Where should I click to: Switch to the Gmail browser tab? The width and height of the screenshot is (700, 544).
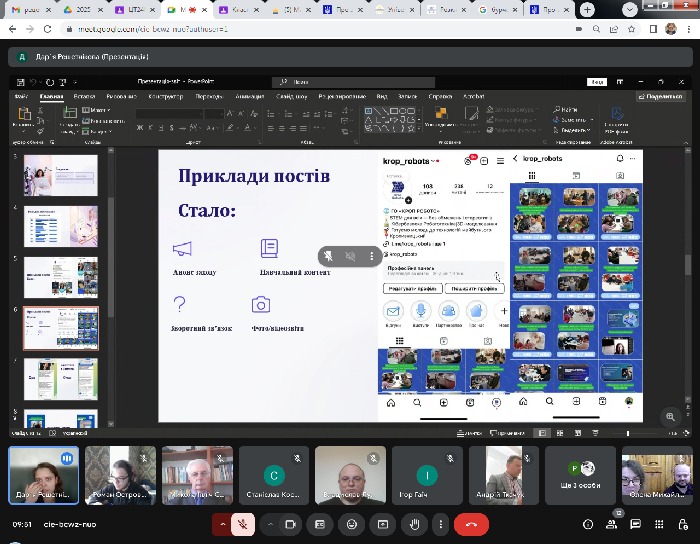coord(30,9)
